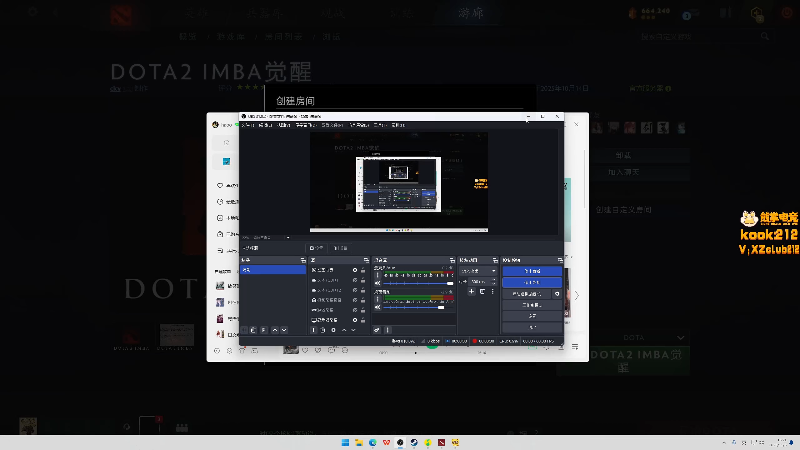Open the queue icon in music player

575,347
